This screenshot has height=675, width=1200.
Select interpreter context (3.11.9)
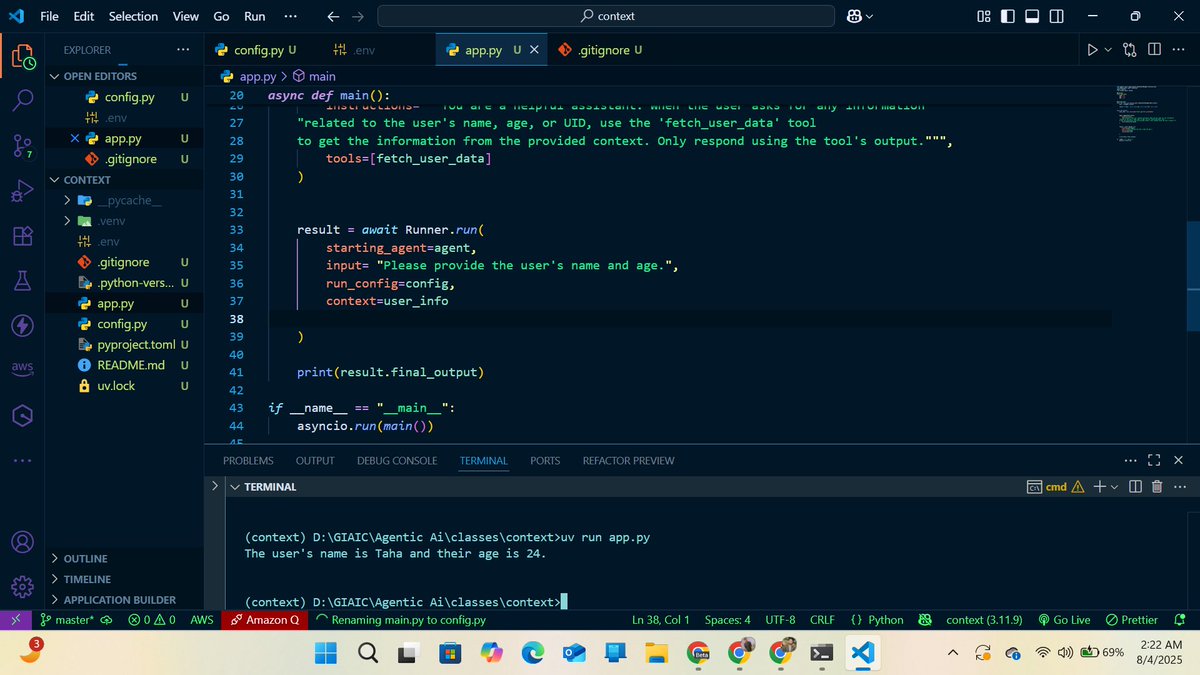(984, 620)
